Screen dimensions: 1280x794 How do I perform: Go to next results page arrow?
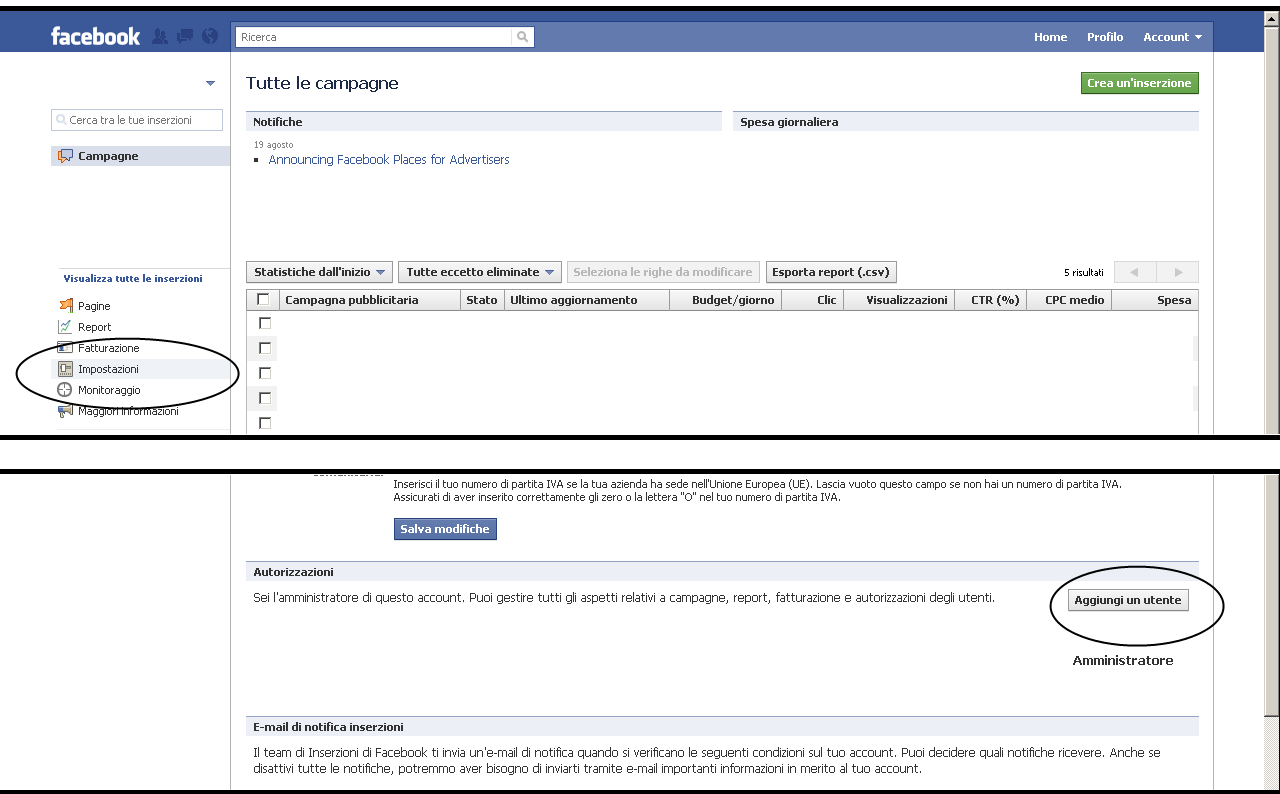(1178, 272)
